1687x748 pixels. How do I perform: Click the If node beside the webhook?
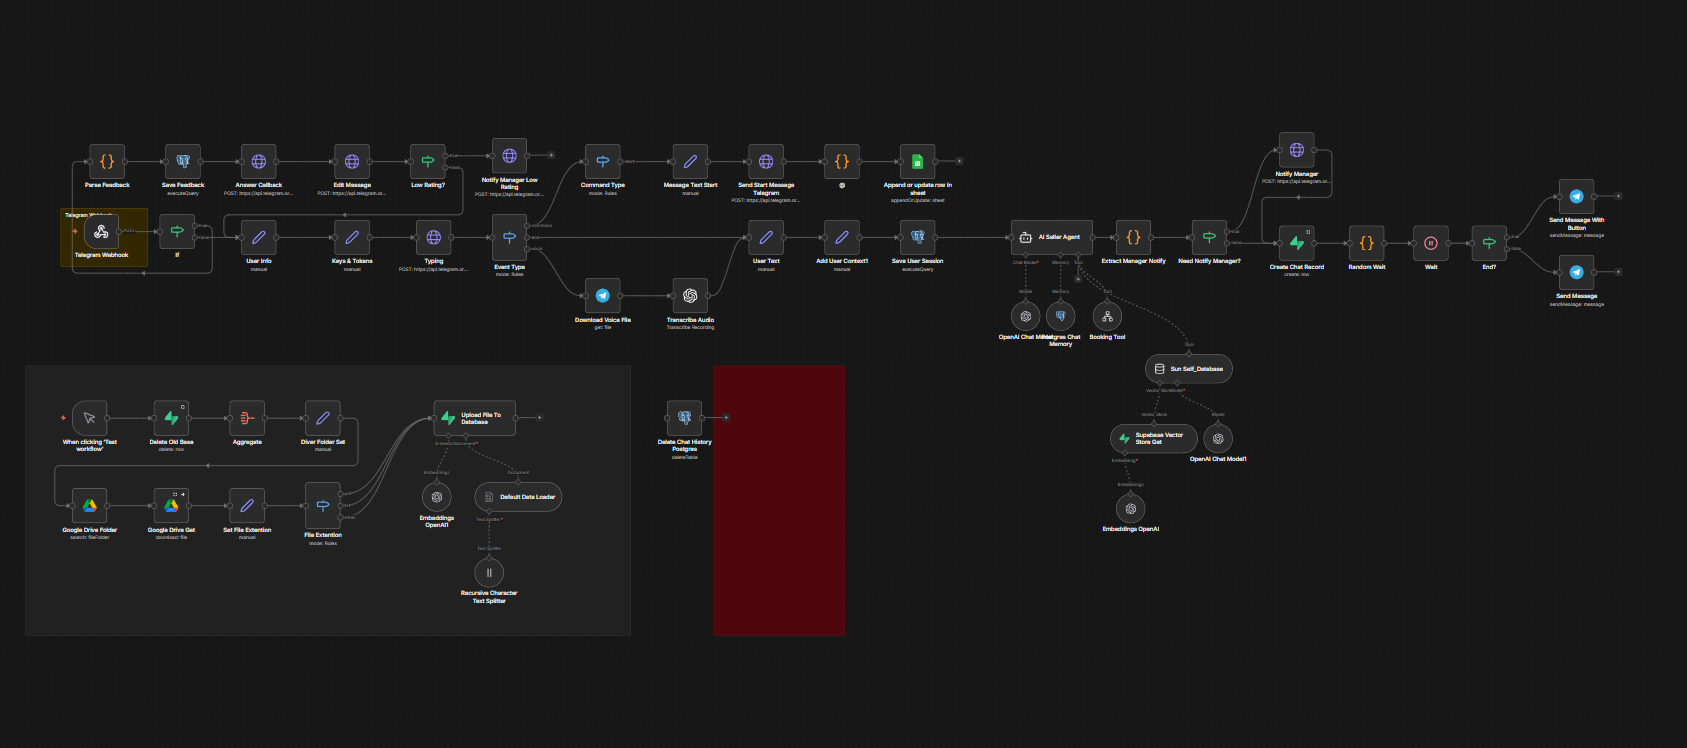pos(177,232)
